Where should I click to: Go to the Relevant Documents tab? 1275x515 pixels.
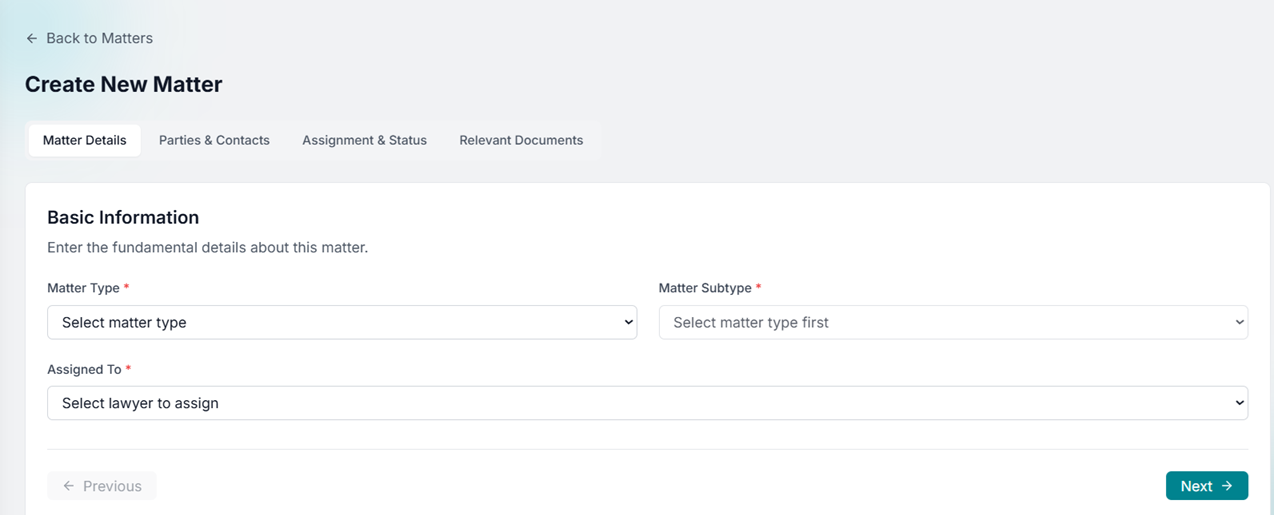[521, 140]
